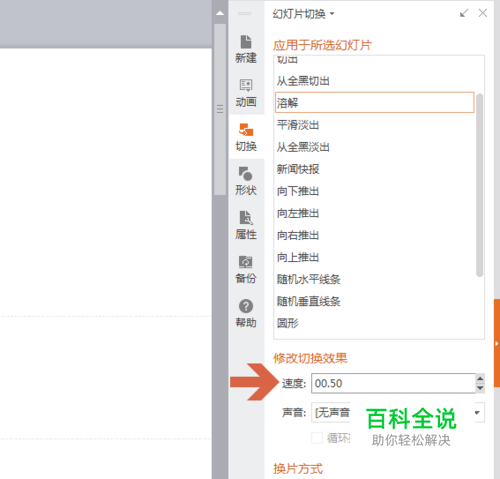
Task: Open the 备份 (Backup) sidebar panel
Action: click(x=246, y=269)
